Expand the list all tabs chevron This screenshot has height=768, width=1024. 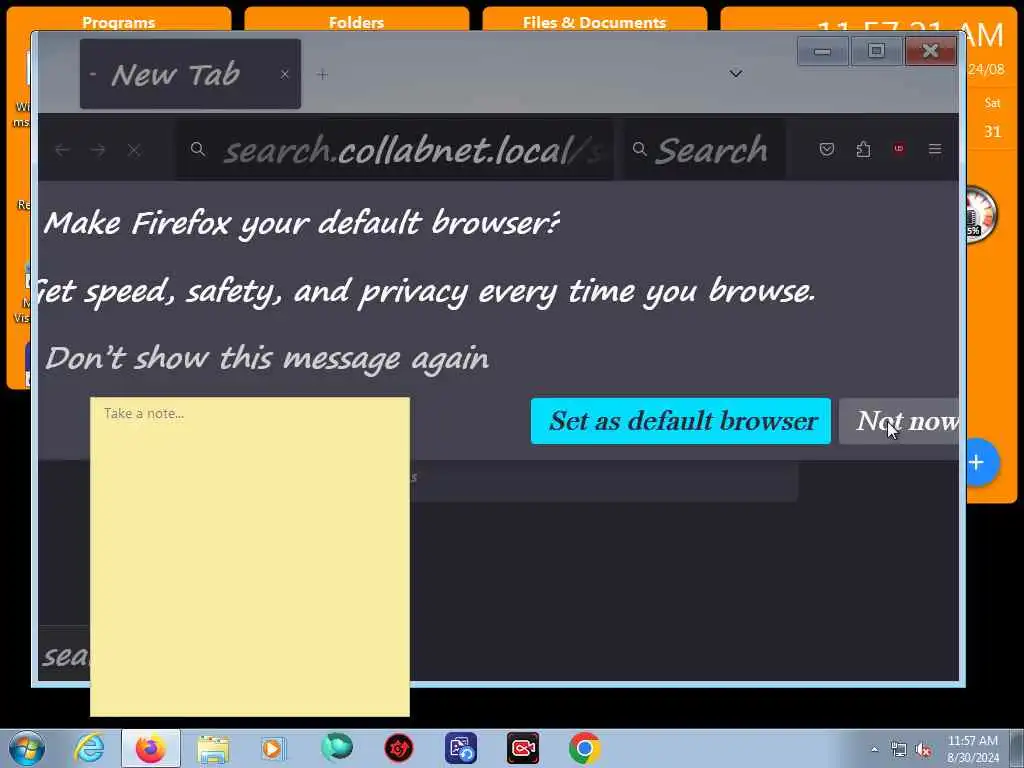736,74
